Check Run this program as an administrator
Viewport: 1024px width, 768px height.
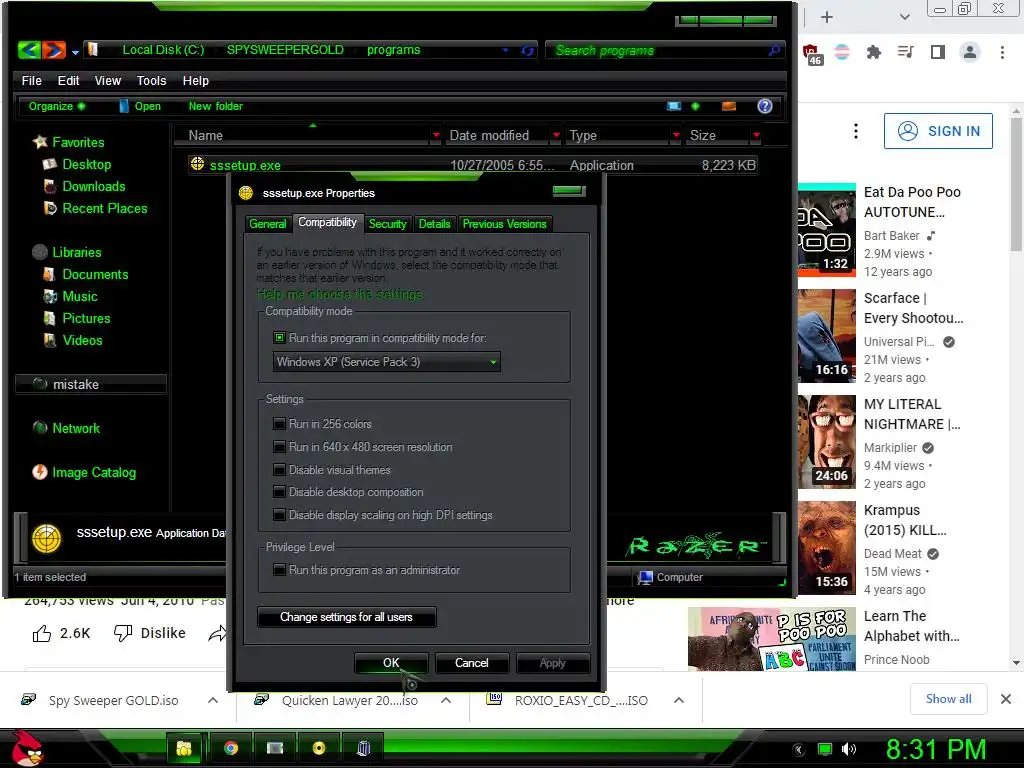click(280, 570)
